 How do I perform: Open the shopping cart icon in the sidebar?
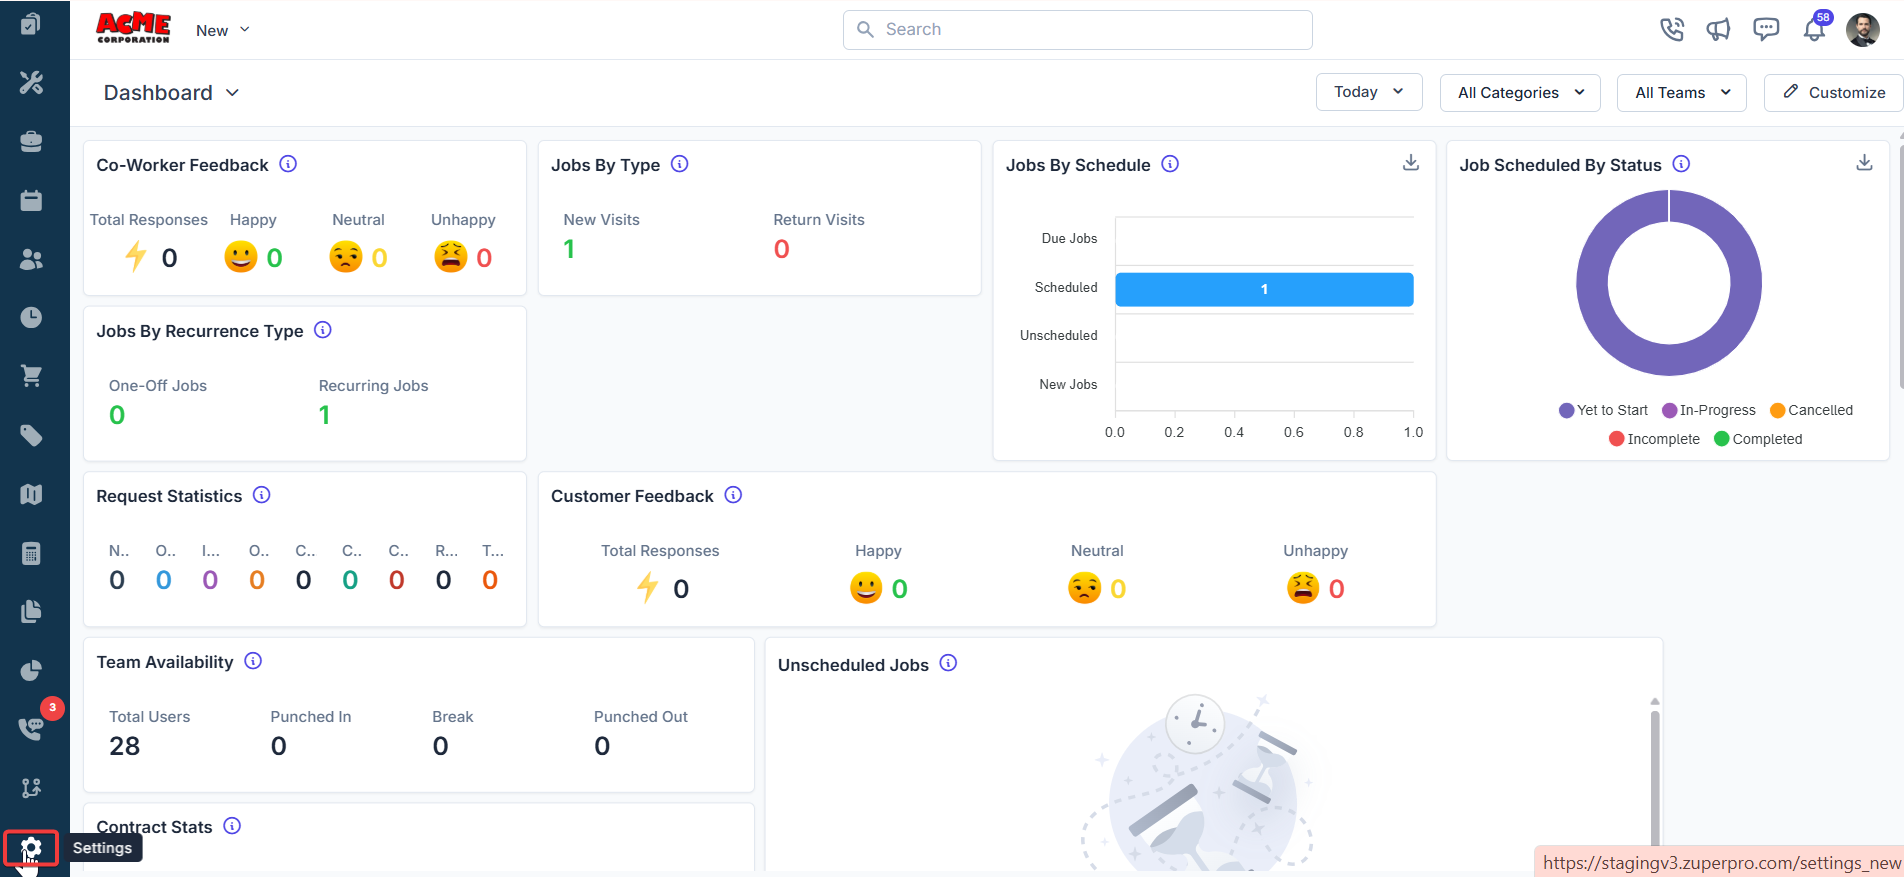[31, 376]
